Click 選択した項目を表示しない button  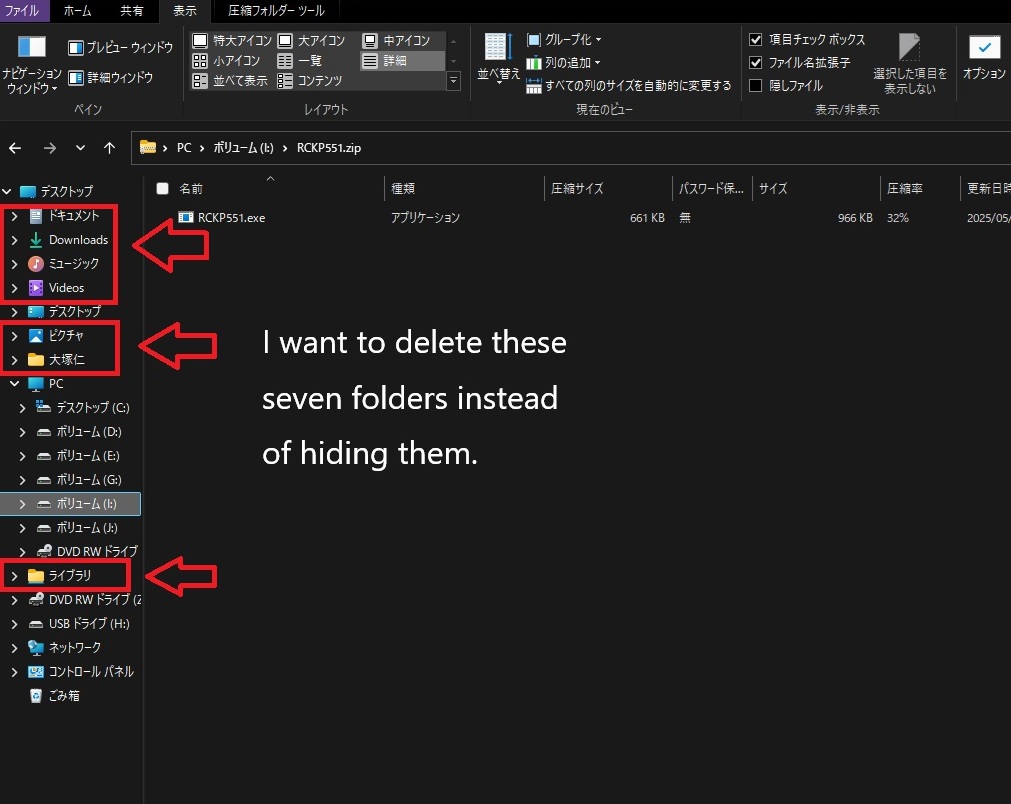(x=910, y=64)
